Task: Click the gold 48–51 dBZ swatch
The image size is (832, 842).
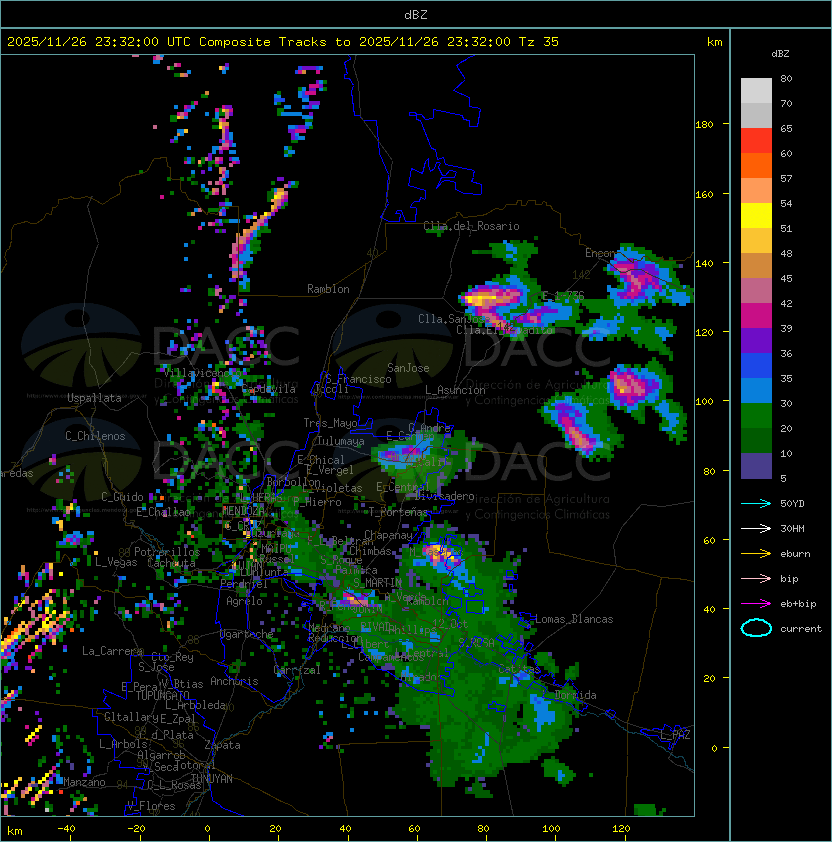Action: [x=756, y=241]
